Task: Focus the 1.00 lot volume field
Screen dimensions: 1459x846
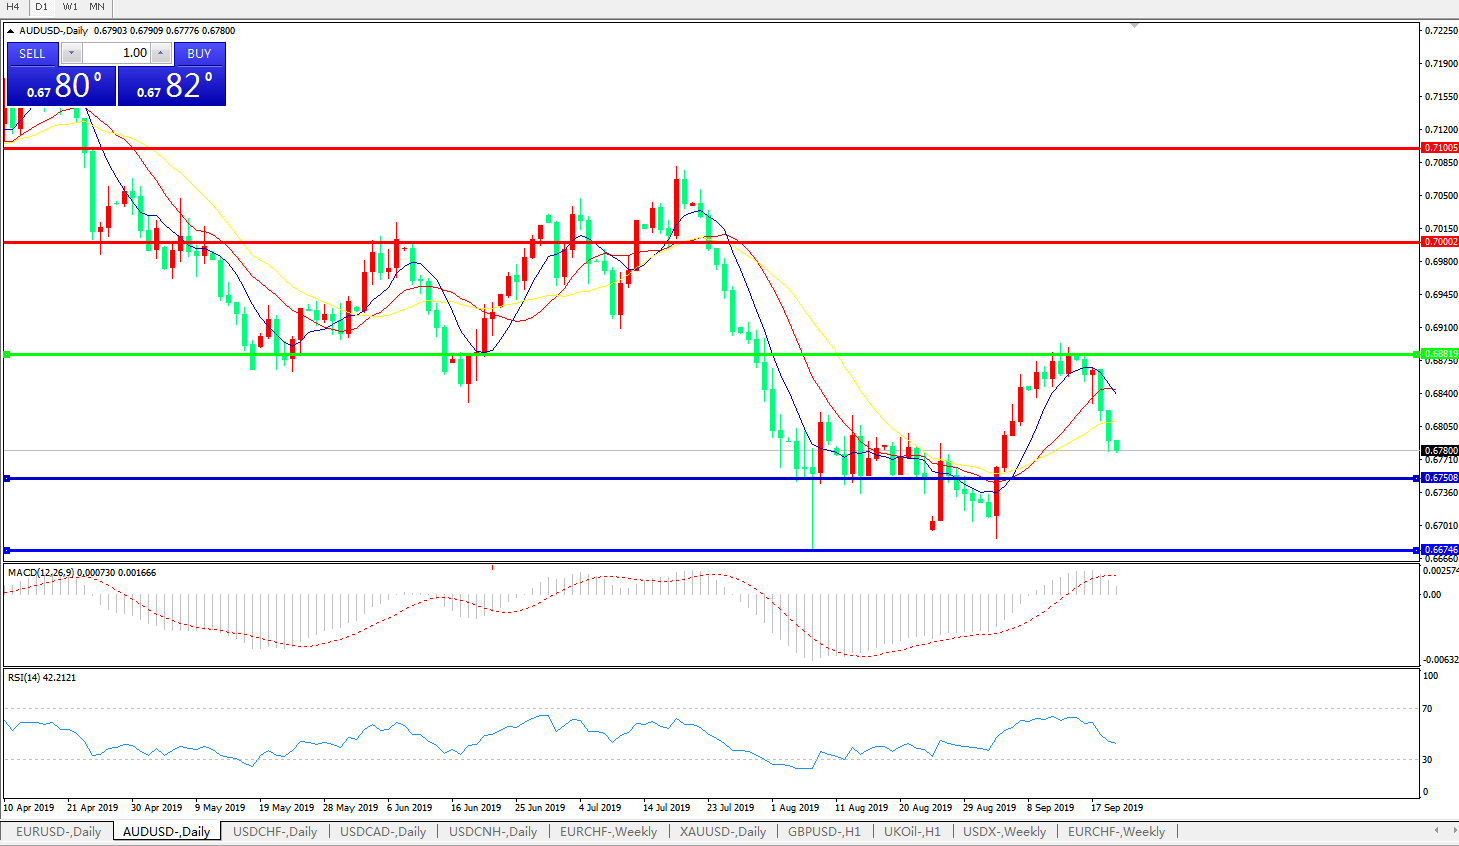Action: coord(117,53)
